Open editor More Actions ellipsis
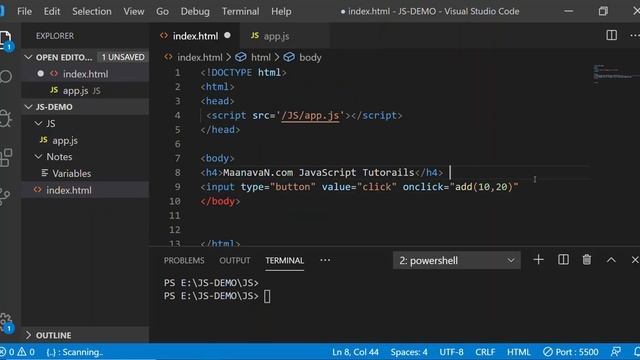This screenshot has width=640, height=360. point(635,36)
